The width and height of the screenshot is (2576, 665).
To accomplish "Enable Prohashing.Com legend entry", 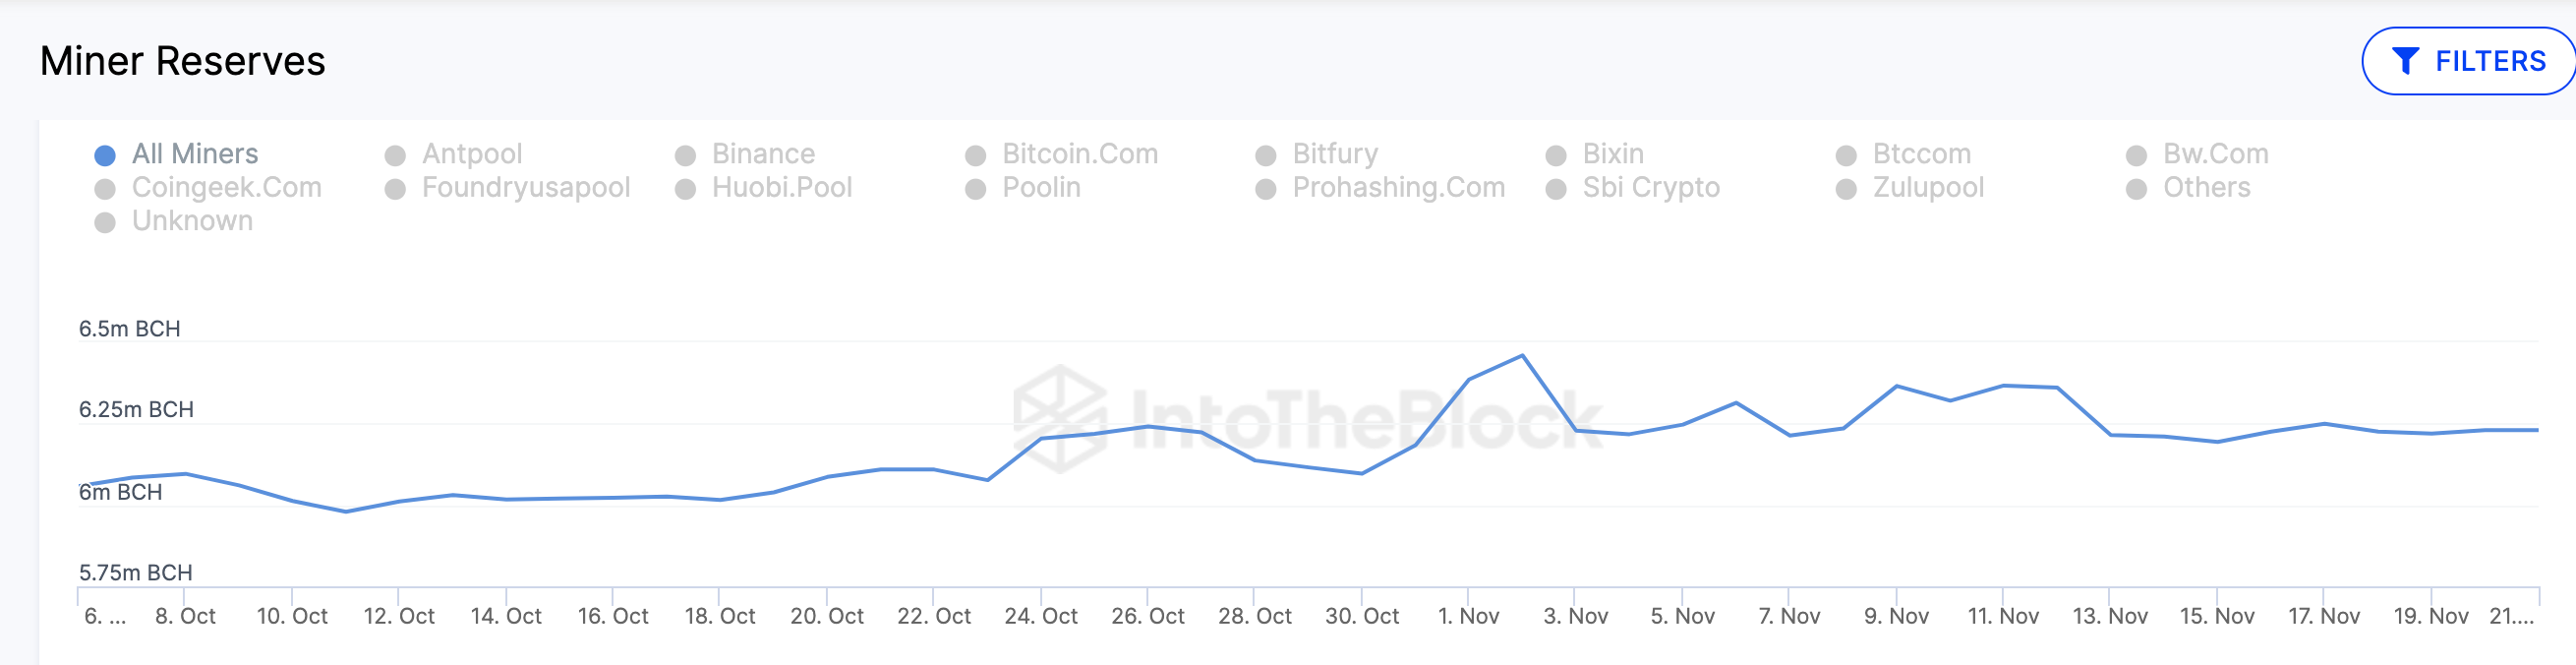I will (1397, 188).
